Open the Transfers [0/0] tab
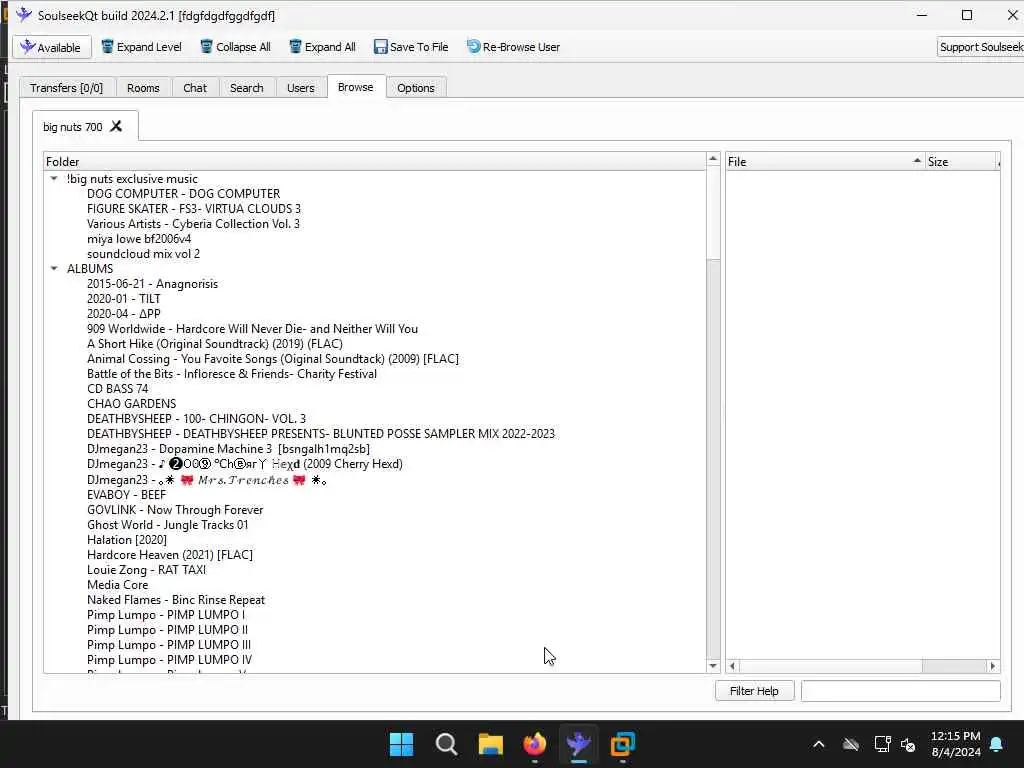The image size is (1024, 768). pos(67,88)
